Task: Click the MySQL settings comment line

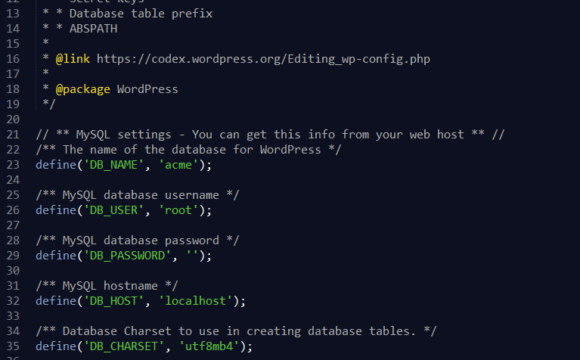Action: pyautogui.click(x=270, y=134)
